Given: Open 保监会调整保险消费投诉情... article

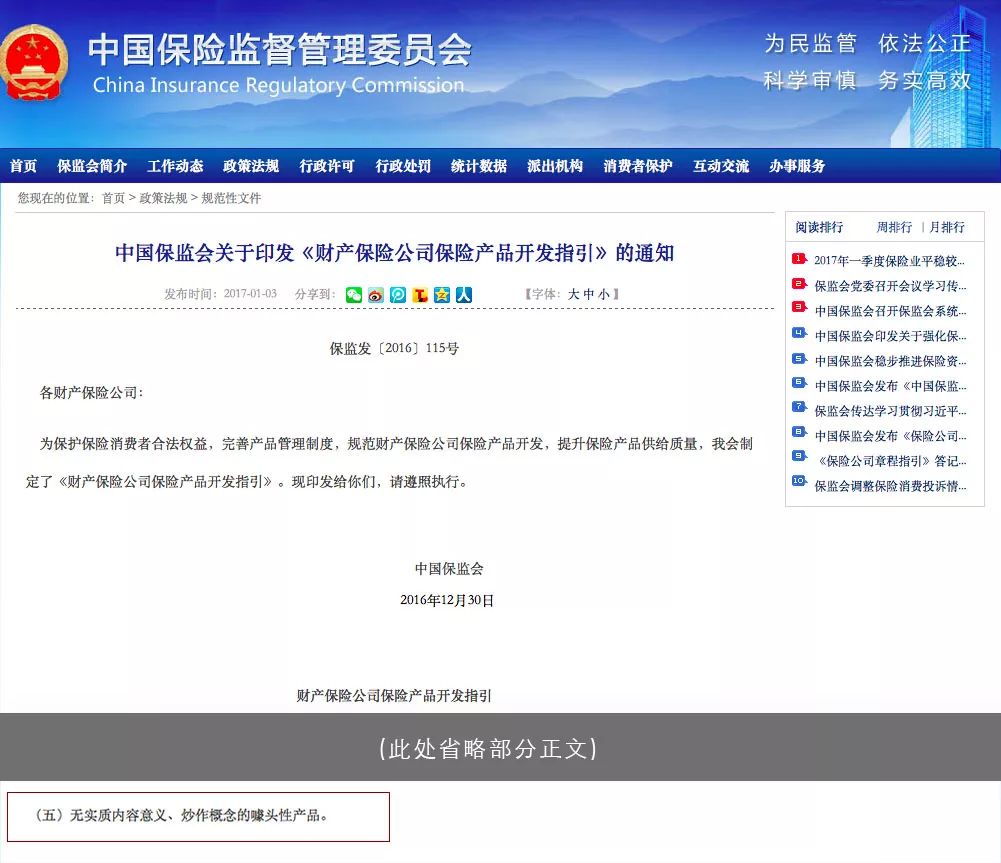Looking at the screenshot, I should (890, 486).
